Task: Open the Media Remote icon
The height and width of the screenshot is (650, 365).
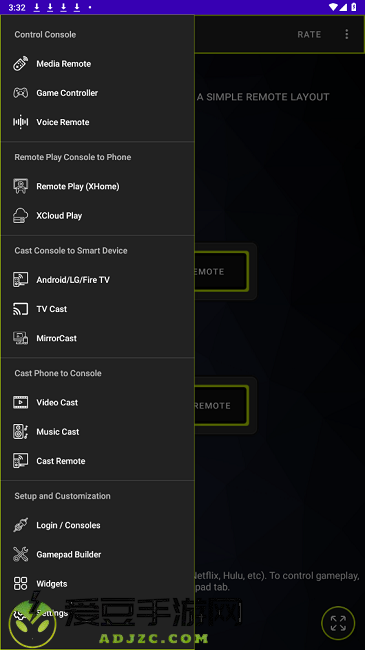Action: tap(20, 64)
